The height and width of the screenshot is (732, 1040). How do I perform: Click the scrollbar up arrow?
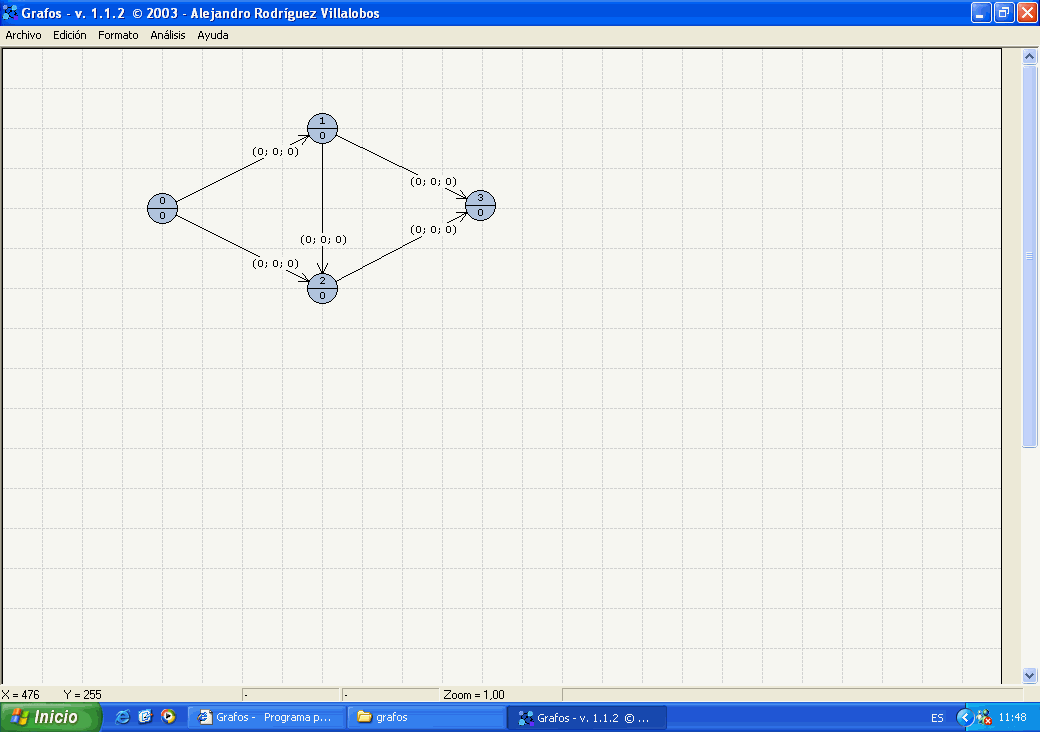pyautogui.click(x=1030, y=58)
